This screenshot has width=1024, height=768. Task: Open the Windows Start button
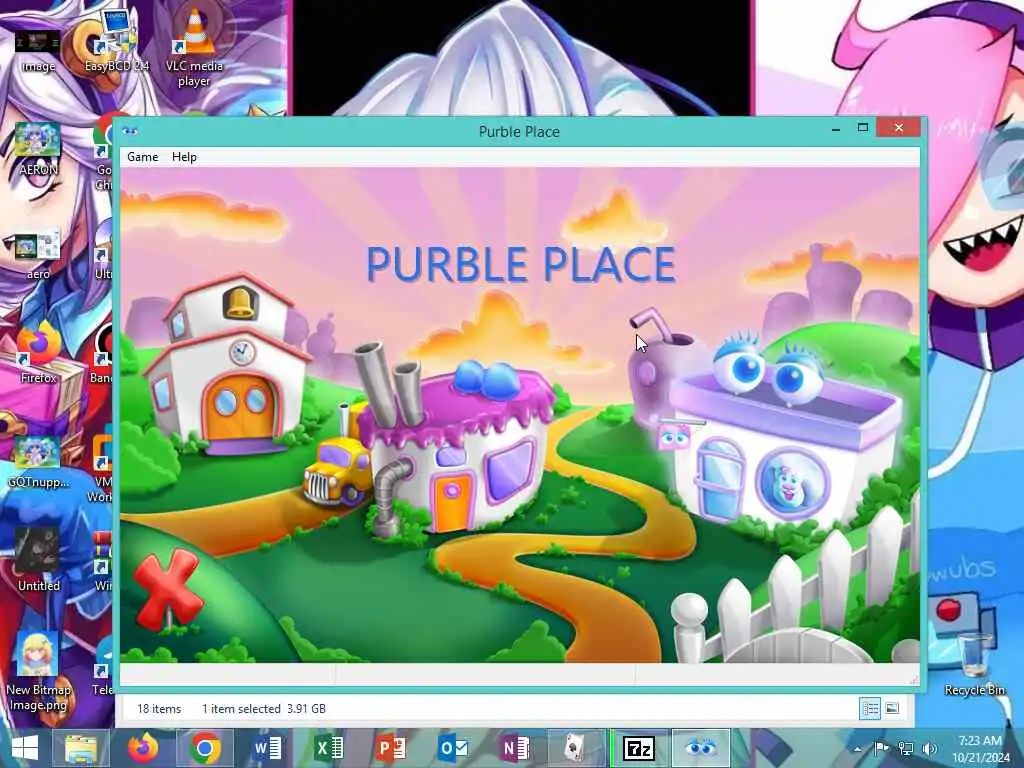(25, 748)
